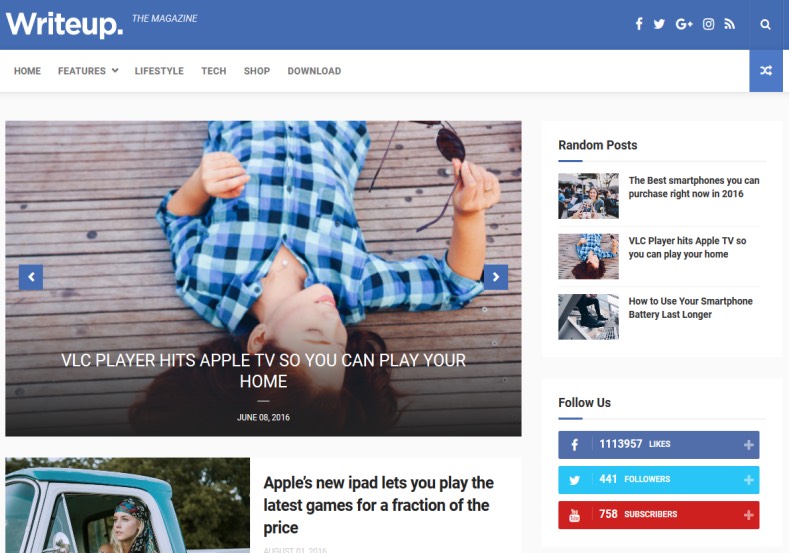Screen dimensions: 789x553
Task: Open the Facebook icon in header
Action: pyautogui.click(x=639, y=24)
